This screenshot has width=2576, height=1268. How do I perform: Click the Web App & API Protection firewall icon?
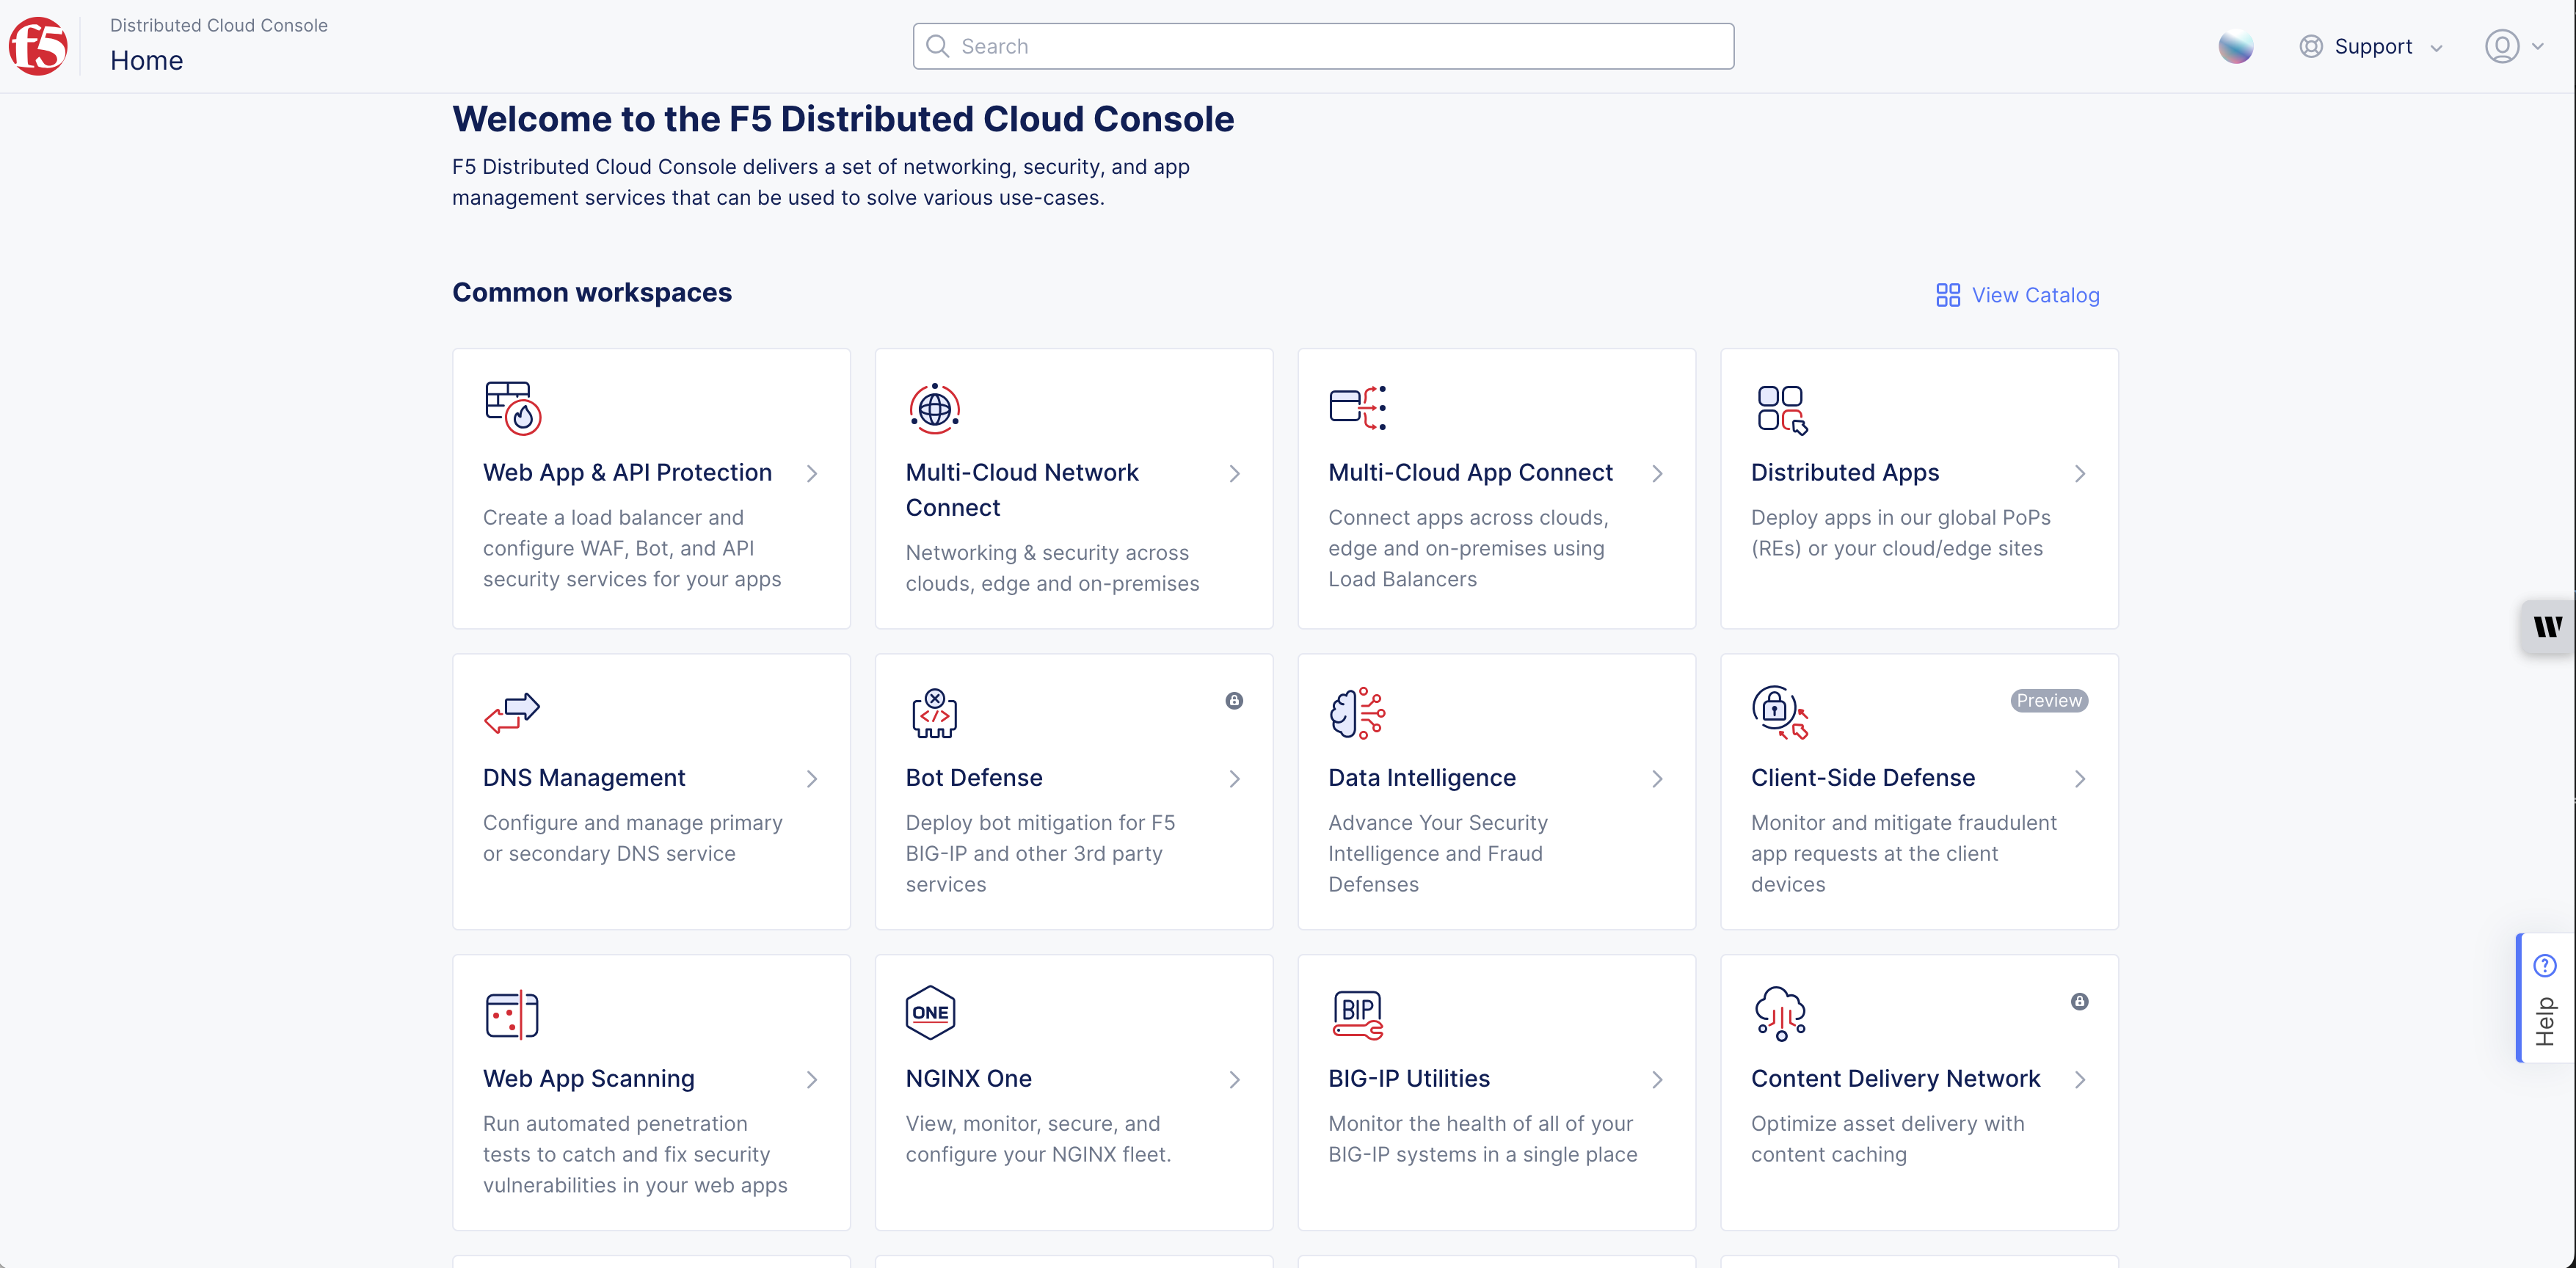coord(512,408)
